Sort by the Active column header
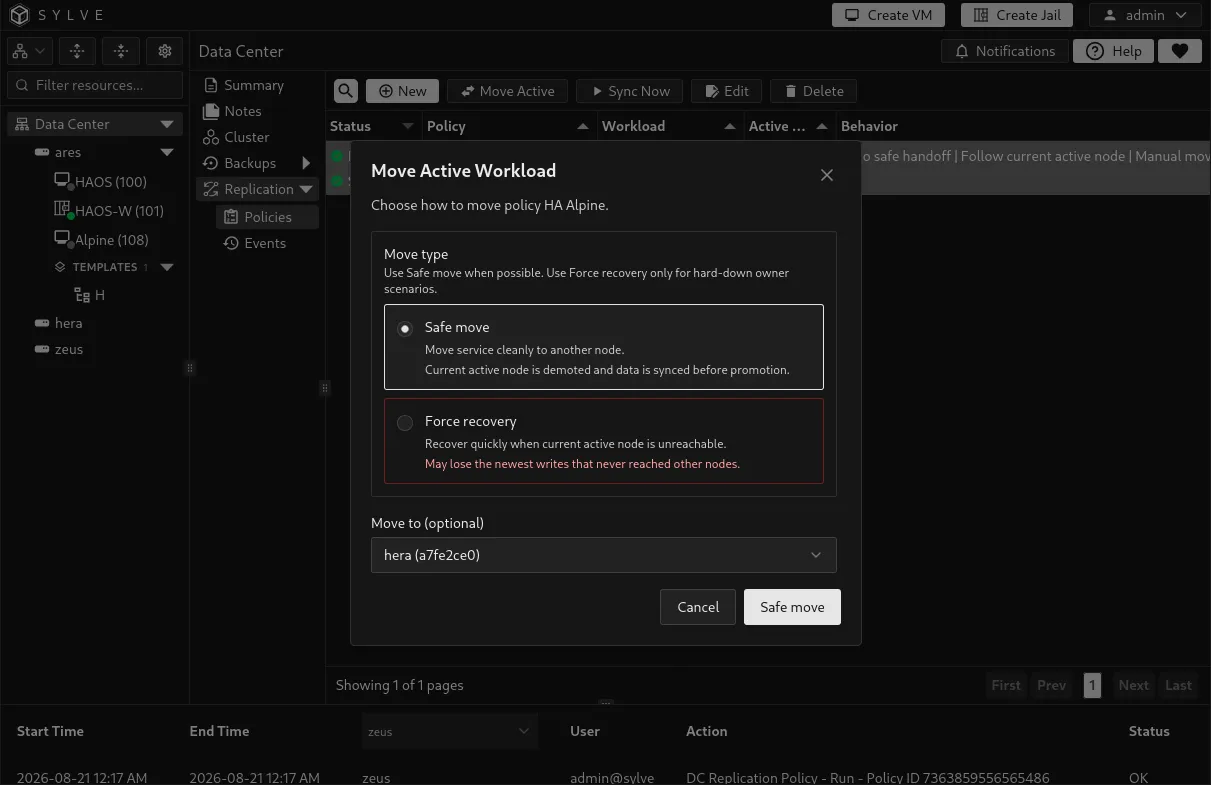1211x785 pixels. click(788, 126)
